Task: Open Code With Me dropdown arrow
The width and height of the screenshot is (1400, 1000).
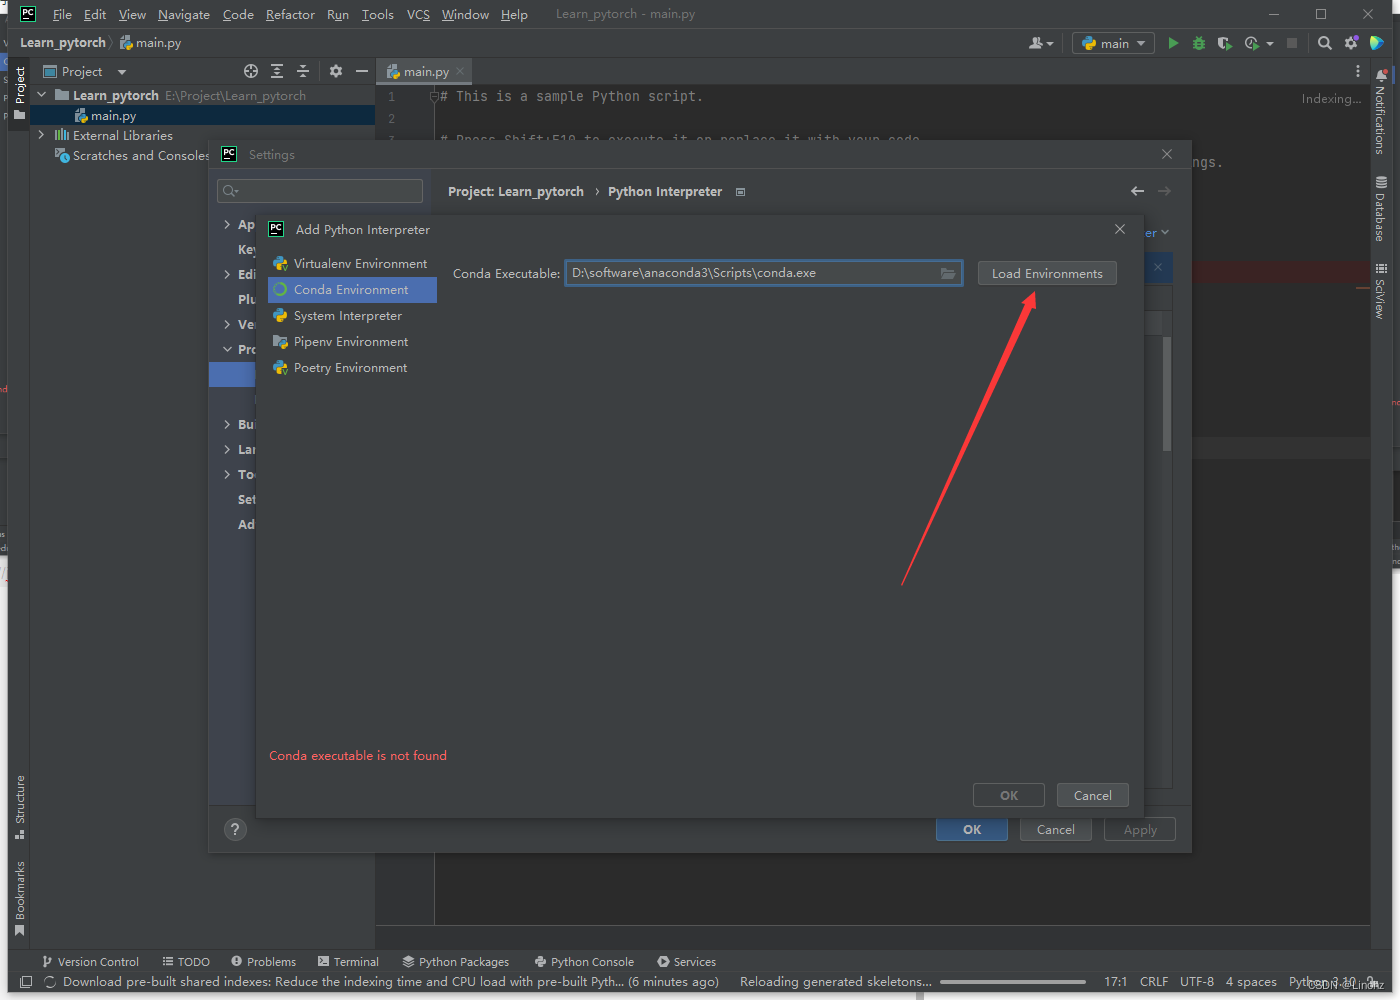Action: click(1050, 43)
